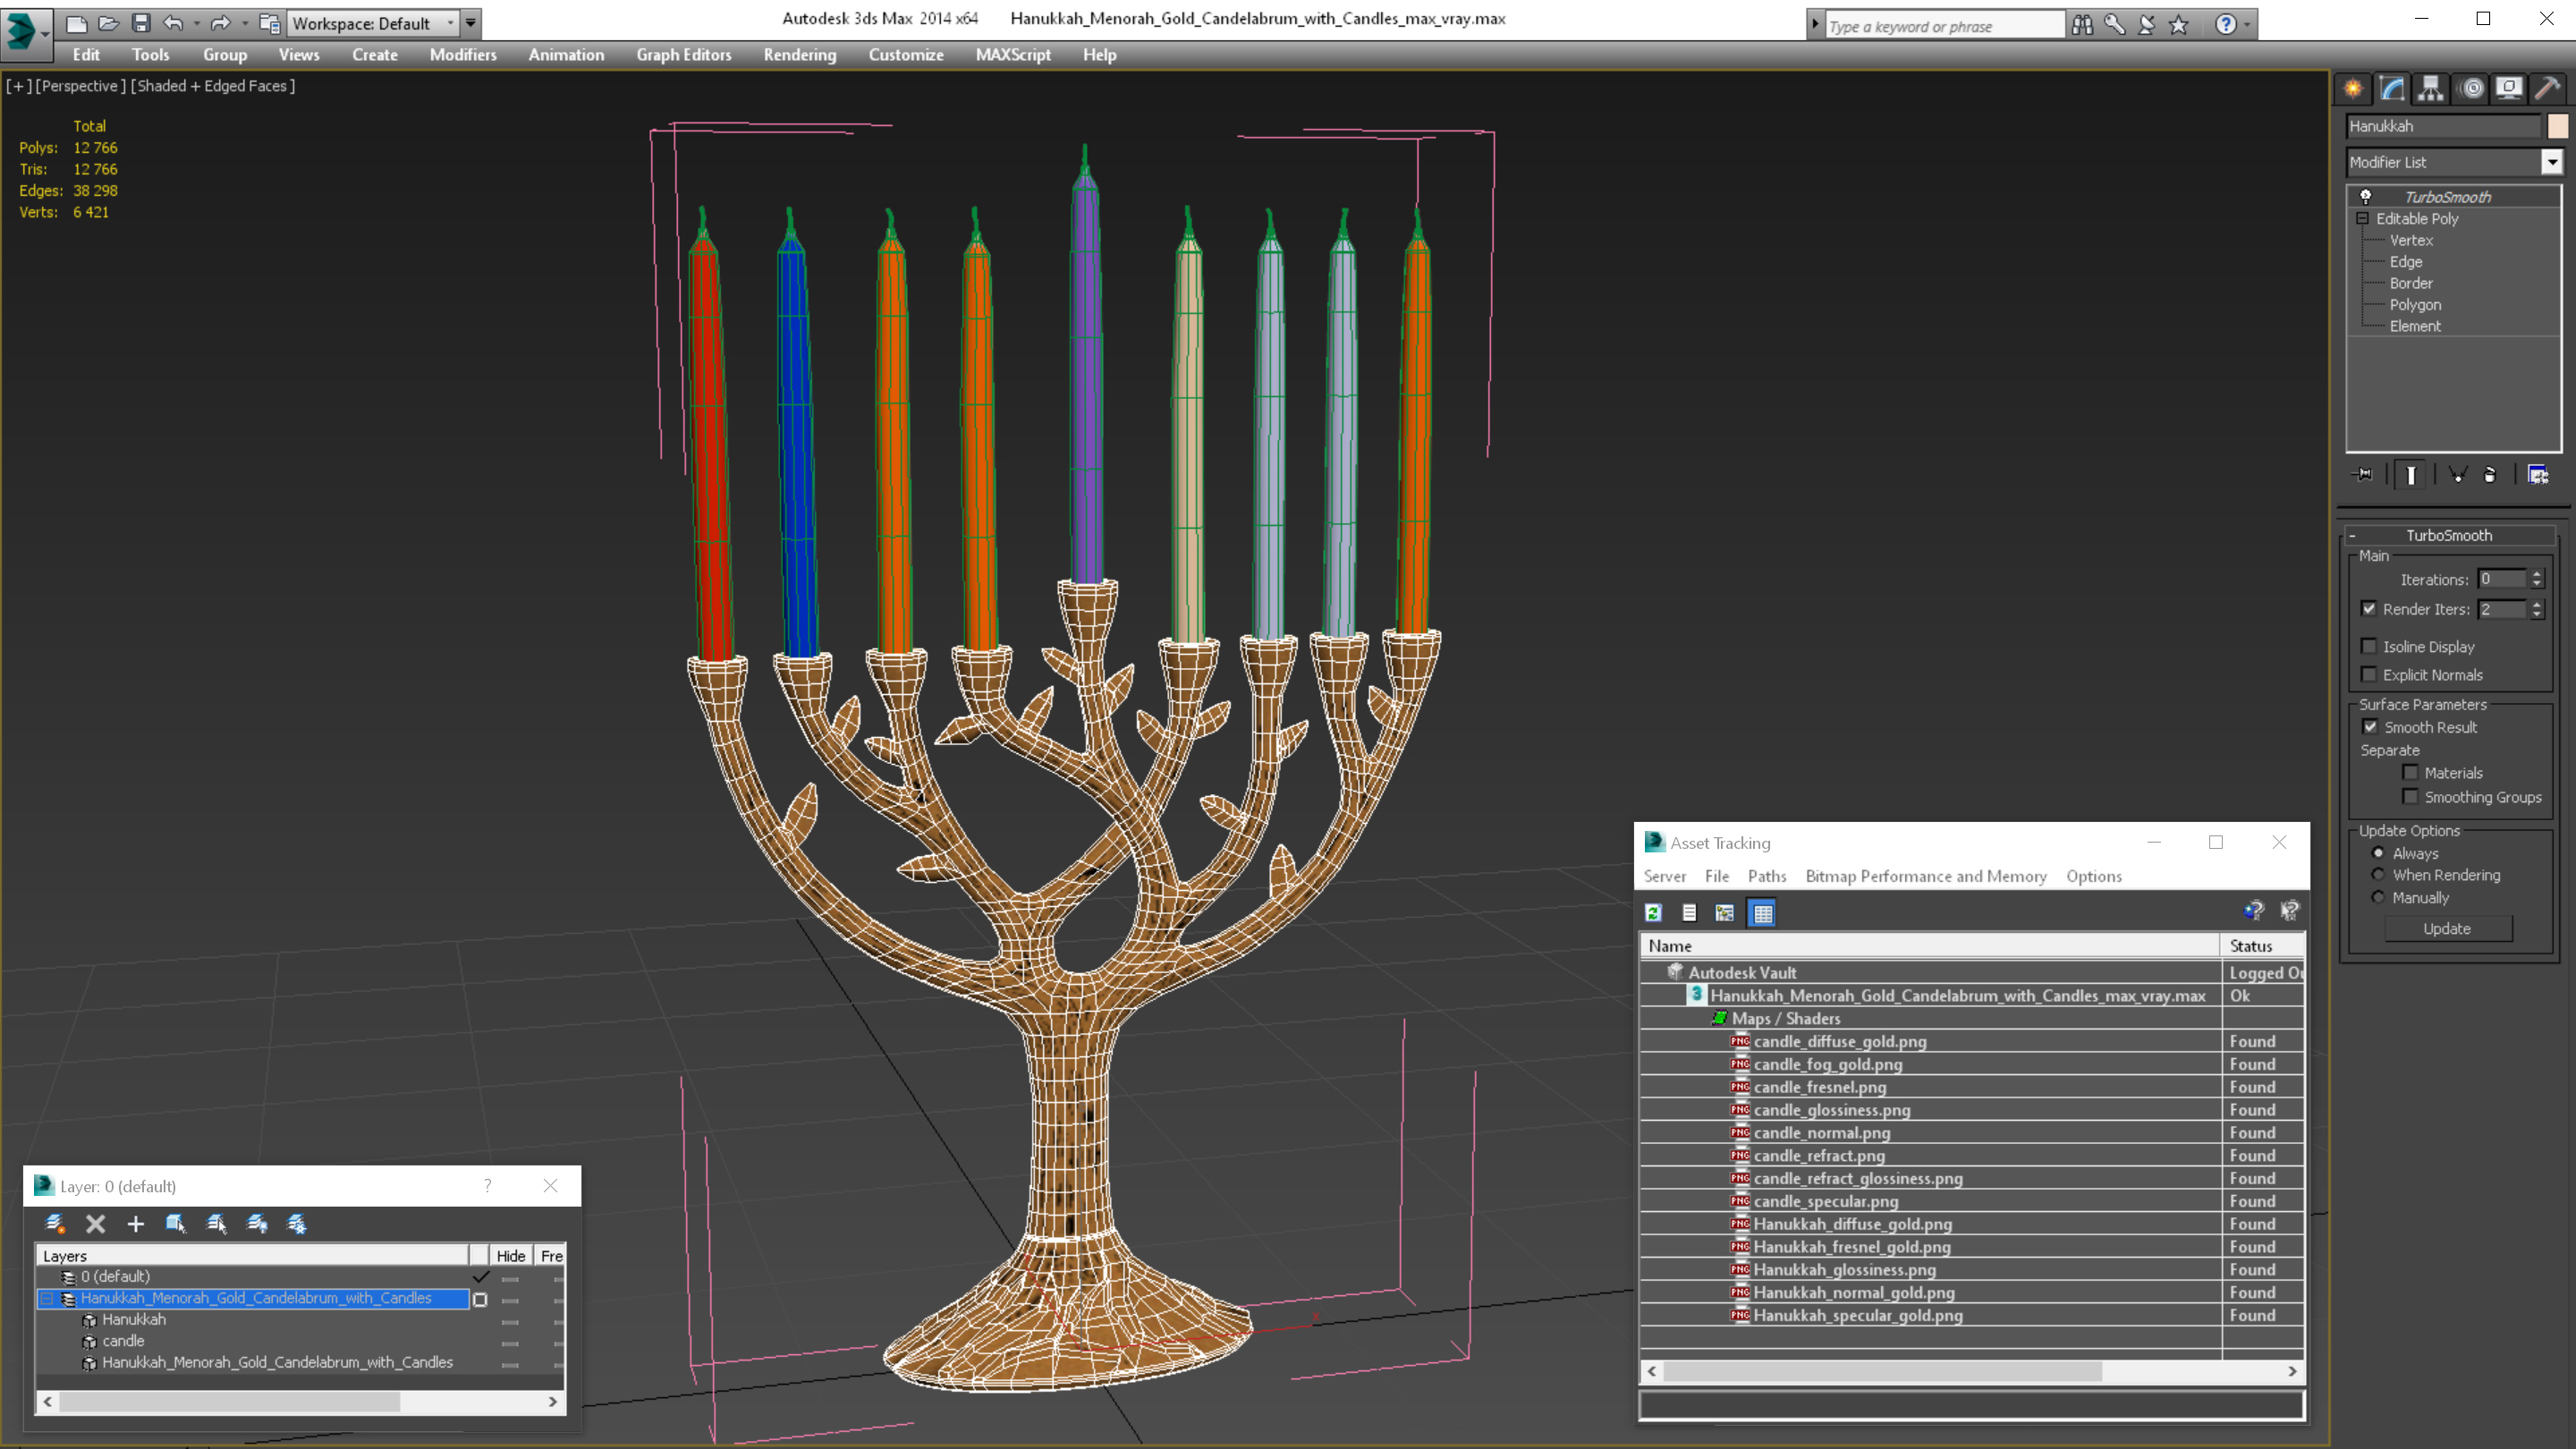
Task: Click the New Scene icon
Action: [x=76, y=23]
